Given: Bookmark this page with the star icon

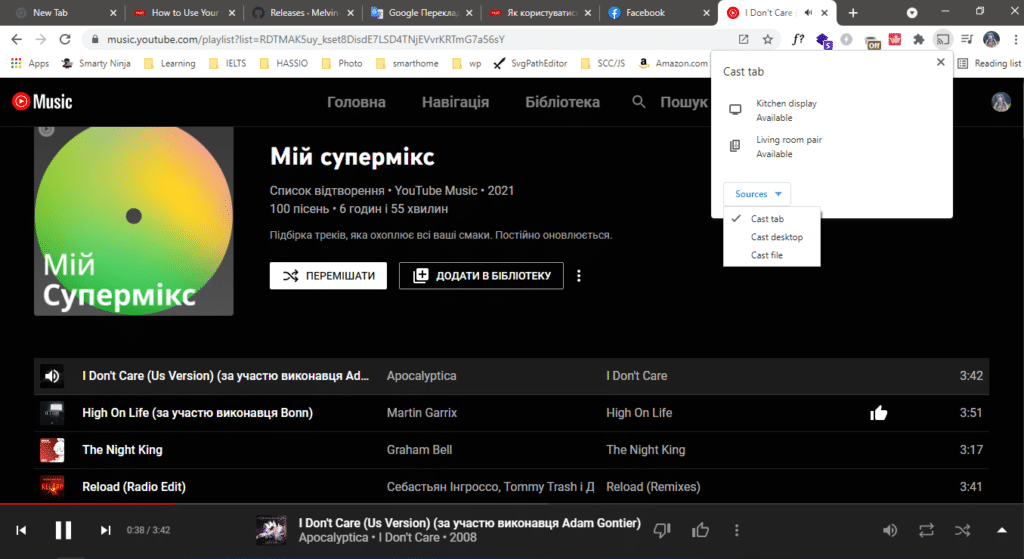Looking at the screenshot, I should [767, 39].
